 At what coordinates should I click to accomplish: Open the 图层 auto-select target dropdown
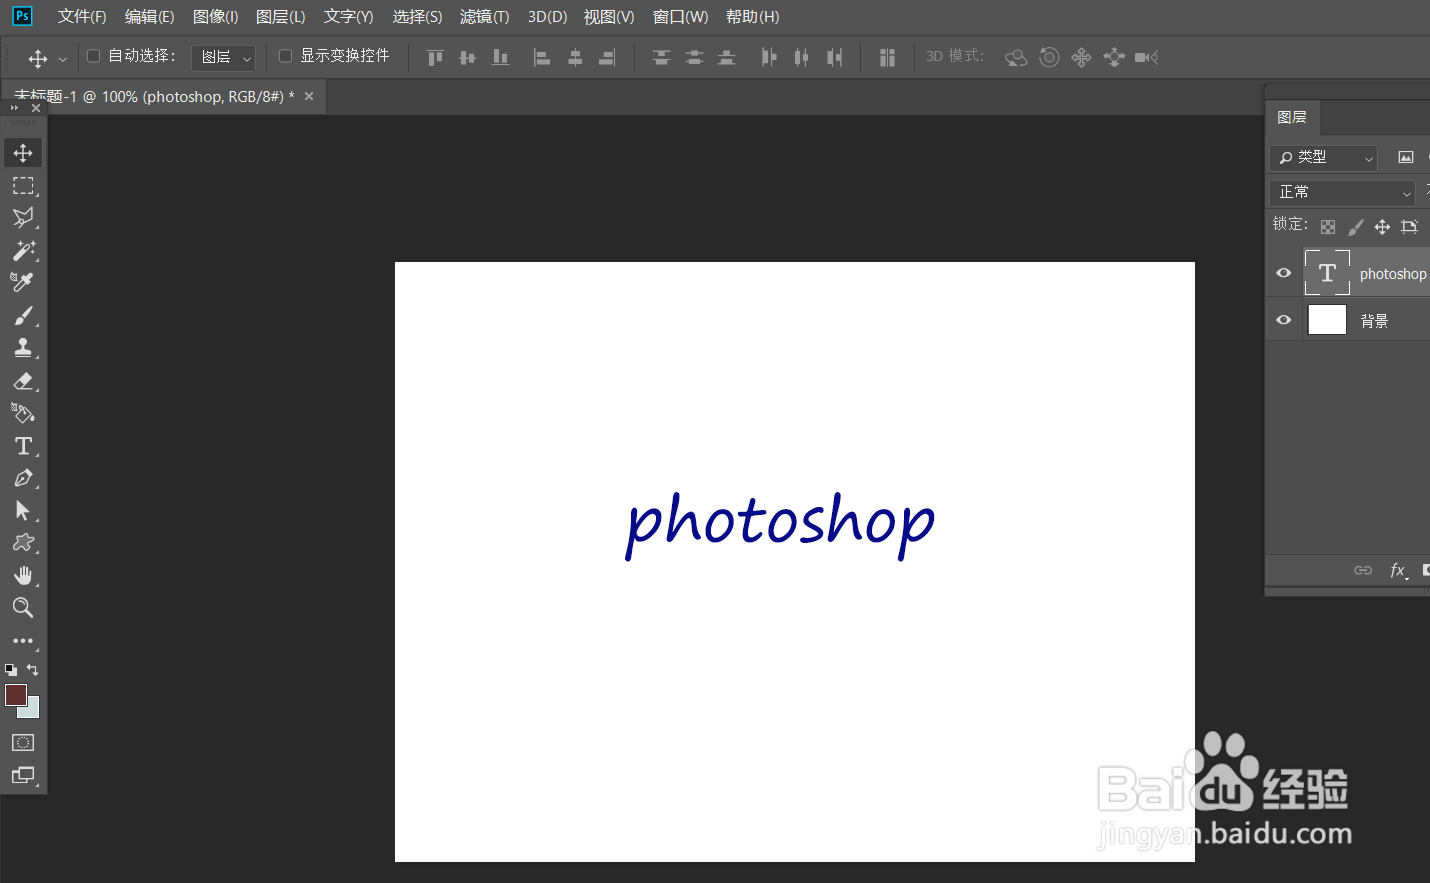tap(223, 57)
